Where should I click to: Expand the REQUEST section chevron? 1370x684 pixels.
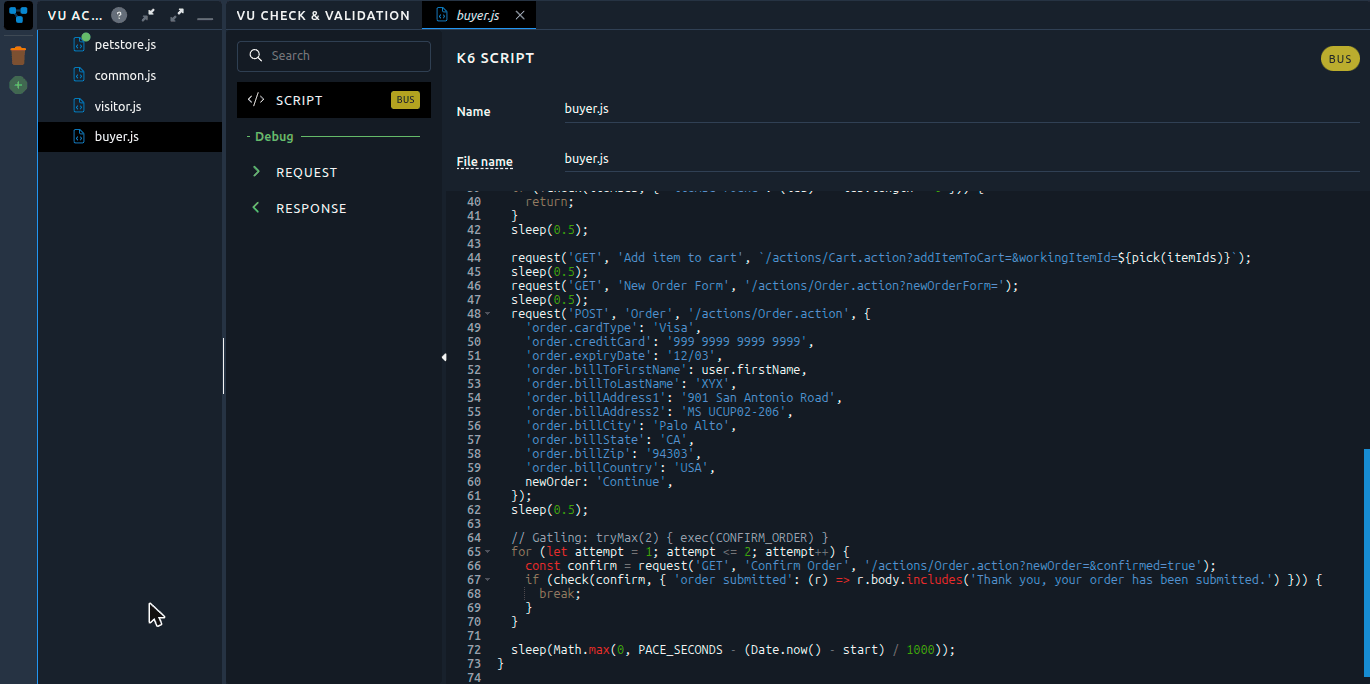(x=256, y=172)
